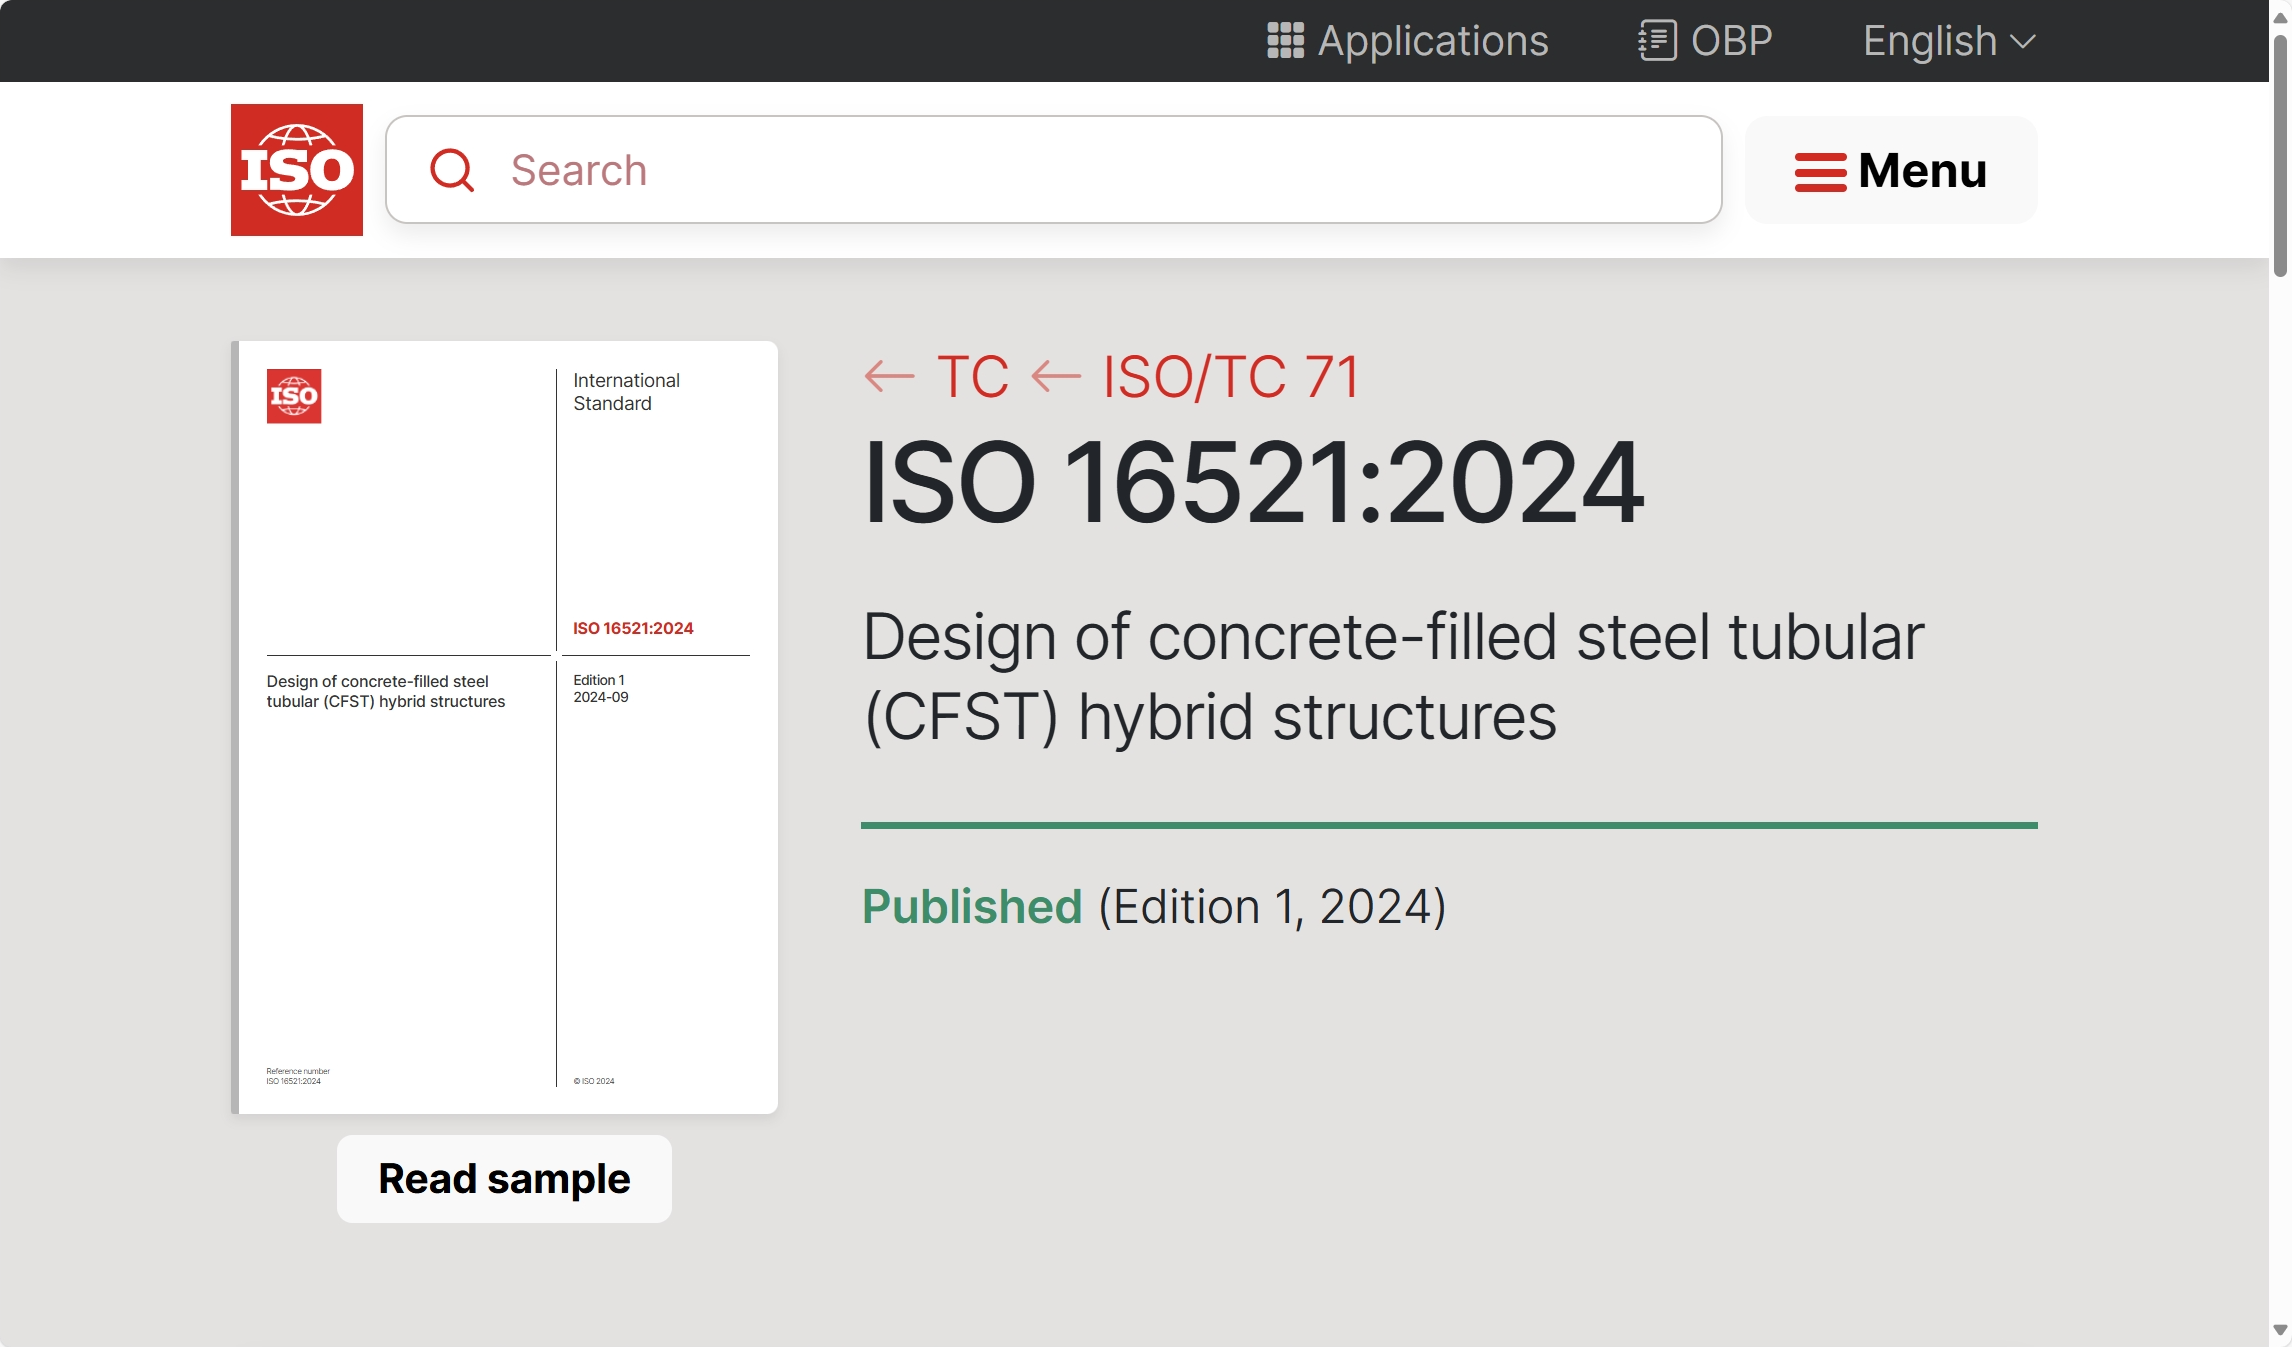This screenshot has width=2292, height=1347.
Task: Click the left arrow before ISO/TC 71
Action: [x=1056, y=377]
